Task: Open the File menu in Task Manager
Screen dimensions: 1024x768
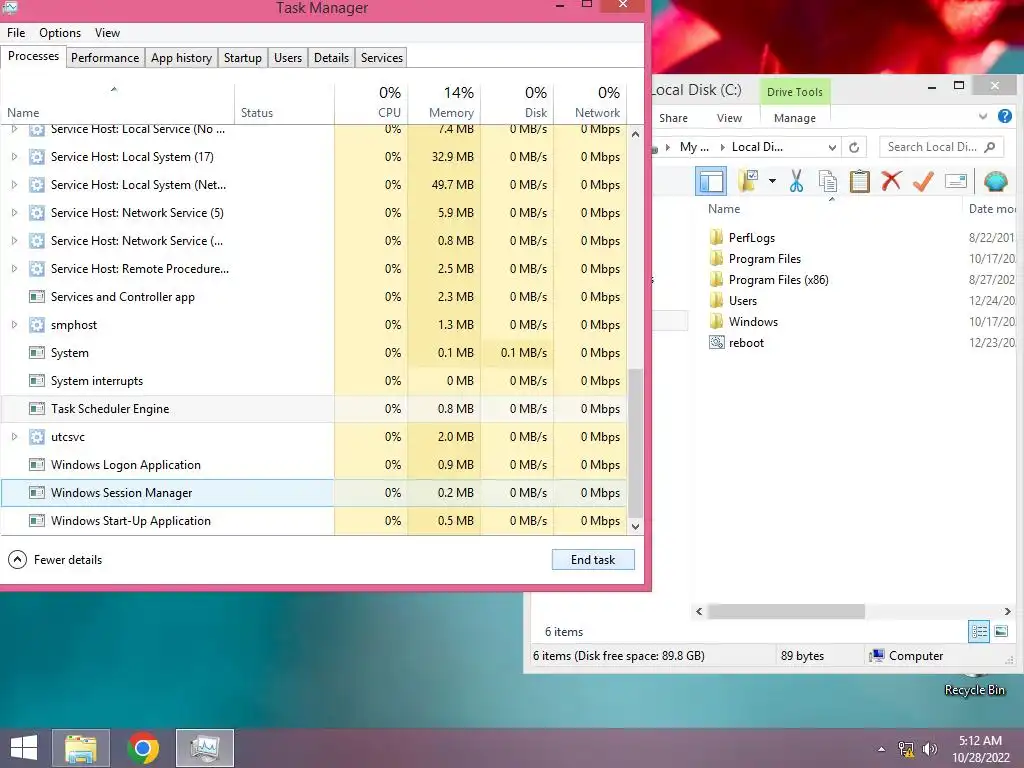Action: point(16,33)
